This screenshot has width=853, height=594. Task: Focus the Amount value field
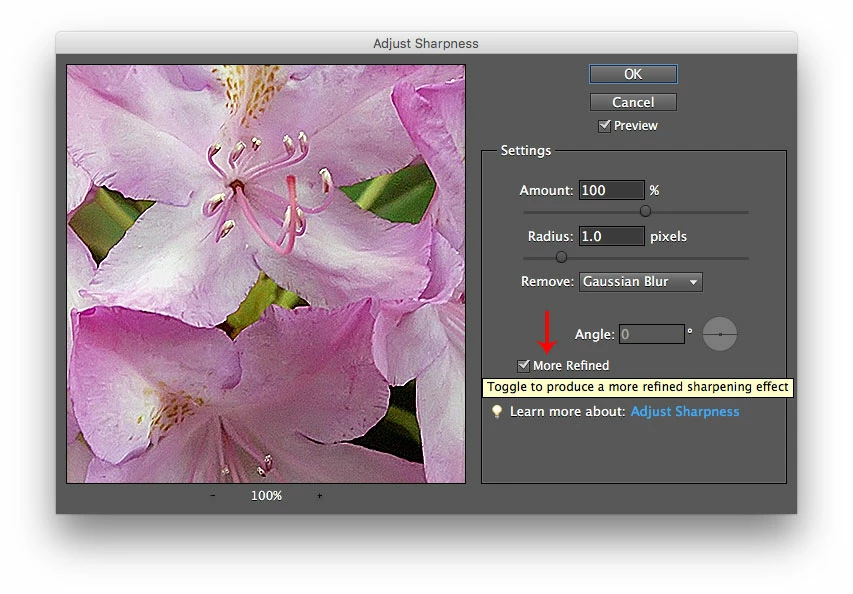click(x=611, y=190)
